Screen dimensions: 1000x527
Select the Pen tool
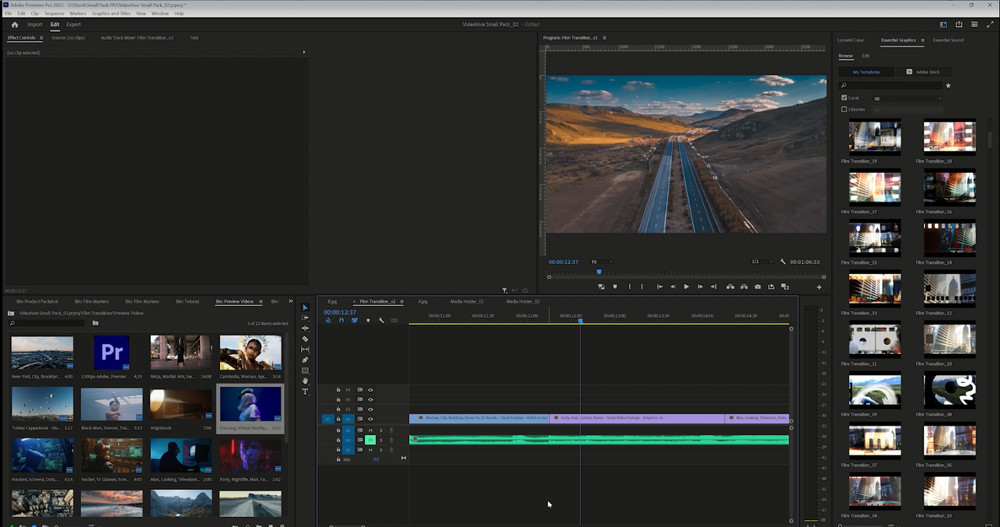pyautogui.click(x=305, y=360)
